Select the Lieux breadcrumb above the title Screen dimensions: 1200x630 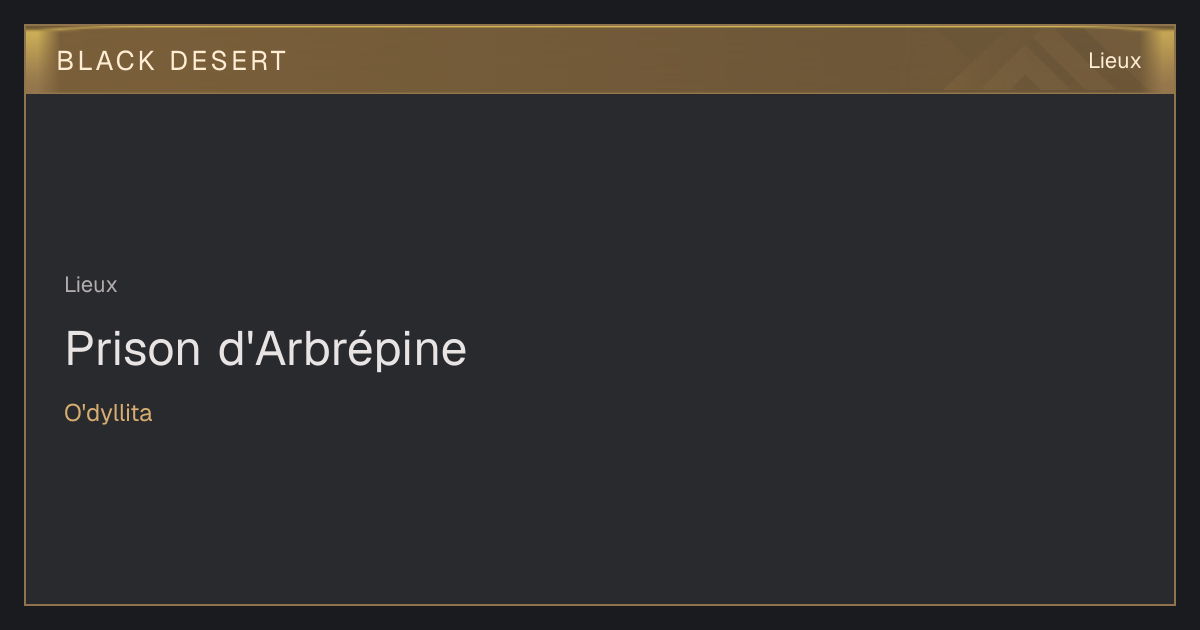91,285
